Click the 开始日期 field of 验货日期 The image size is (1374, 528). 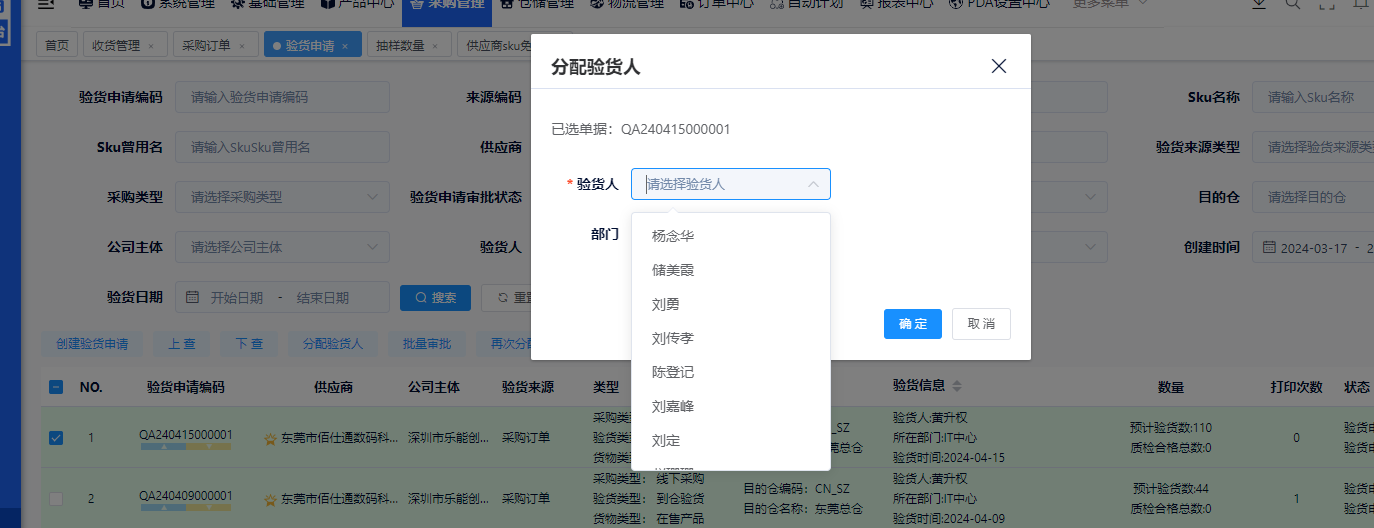236,298
